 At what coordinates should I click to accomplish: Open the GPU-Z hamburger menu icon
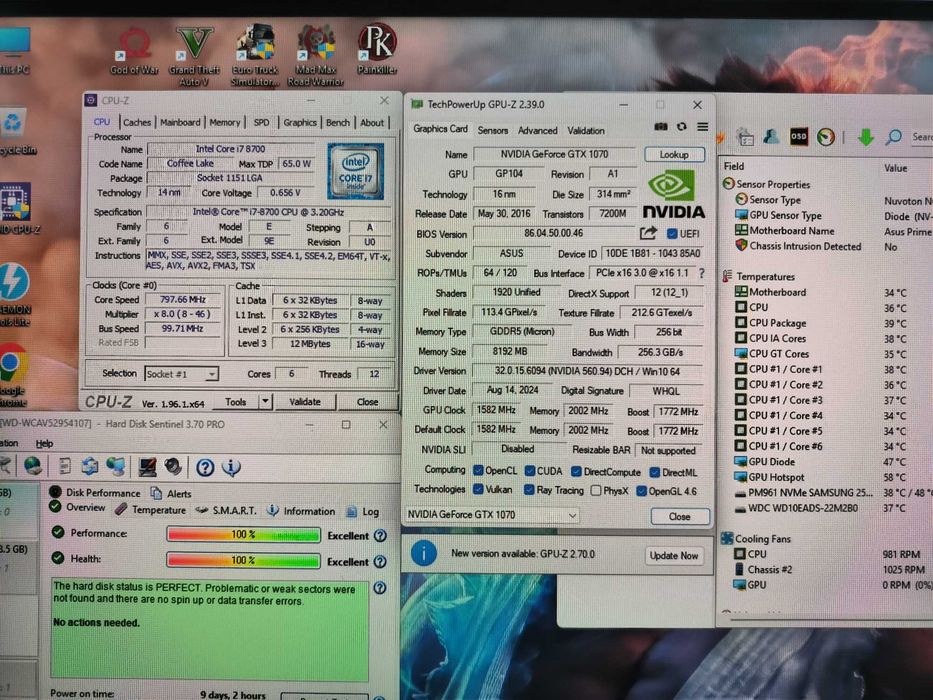point(703,126)
